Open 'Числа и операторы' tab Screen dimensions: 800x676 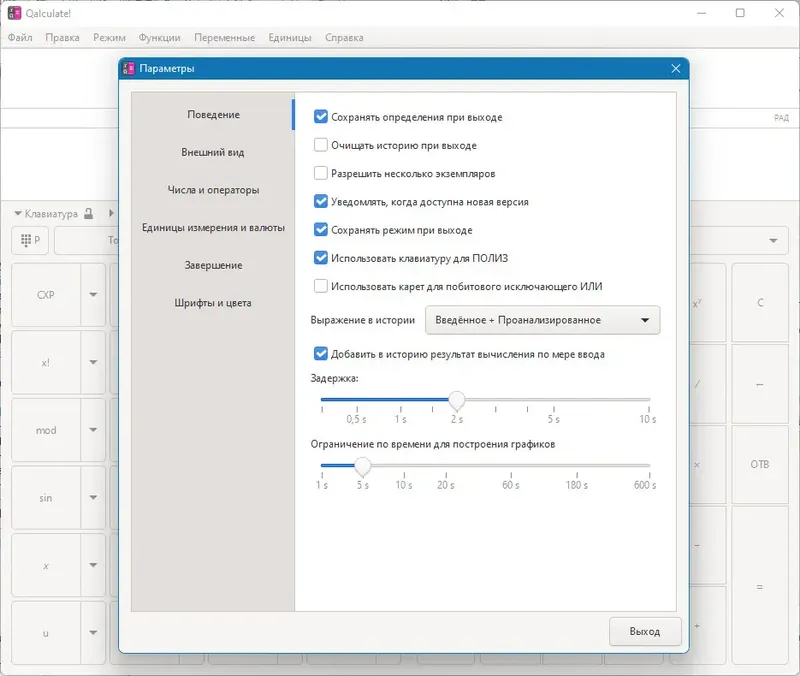tap(213, 190)
